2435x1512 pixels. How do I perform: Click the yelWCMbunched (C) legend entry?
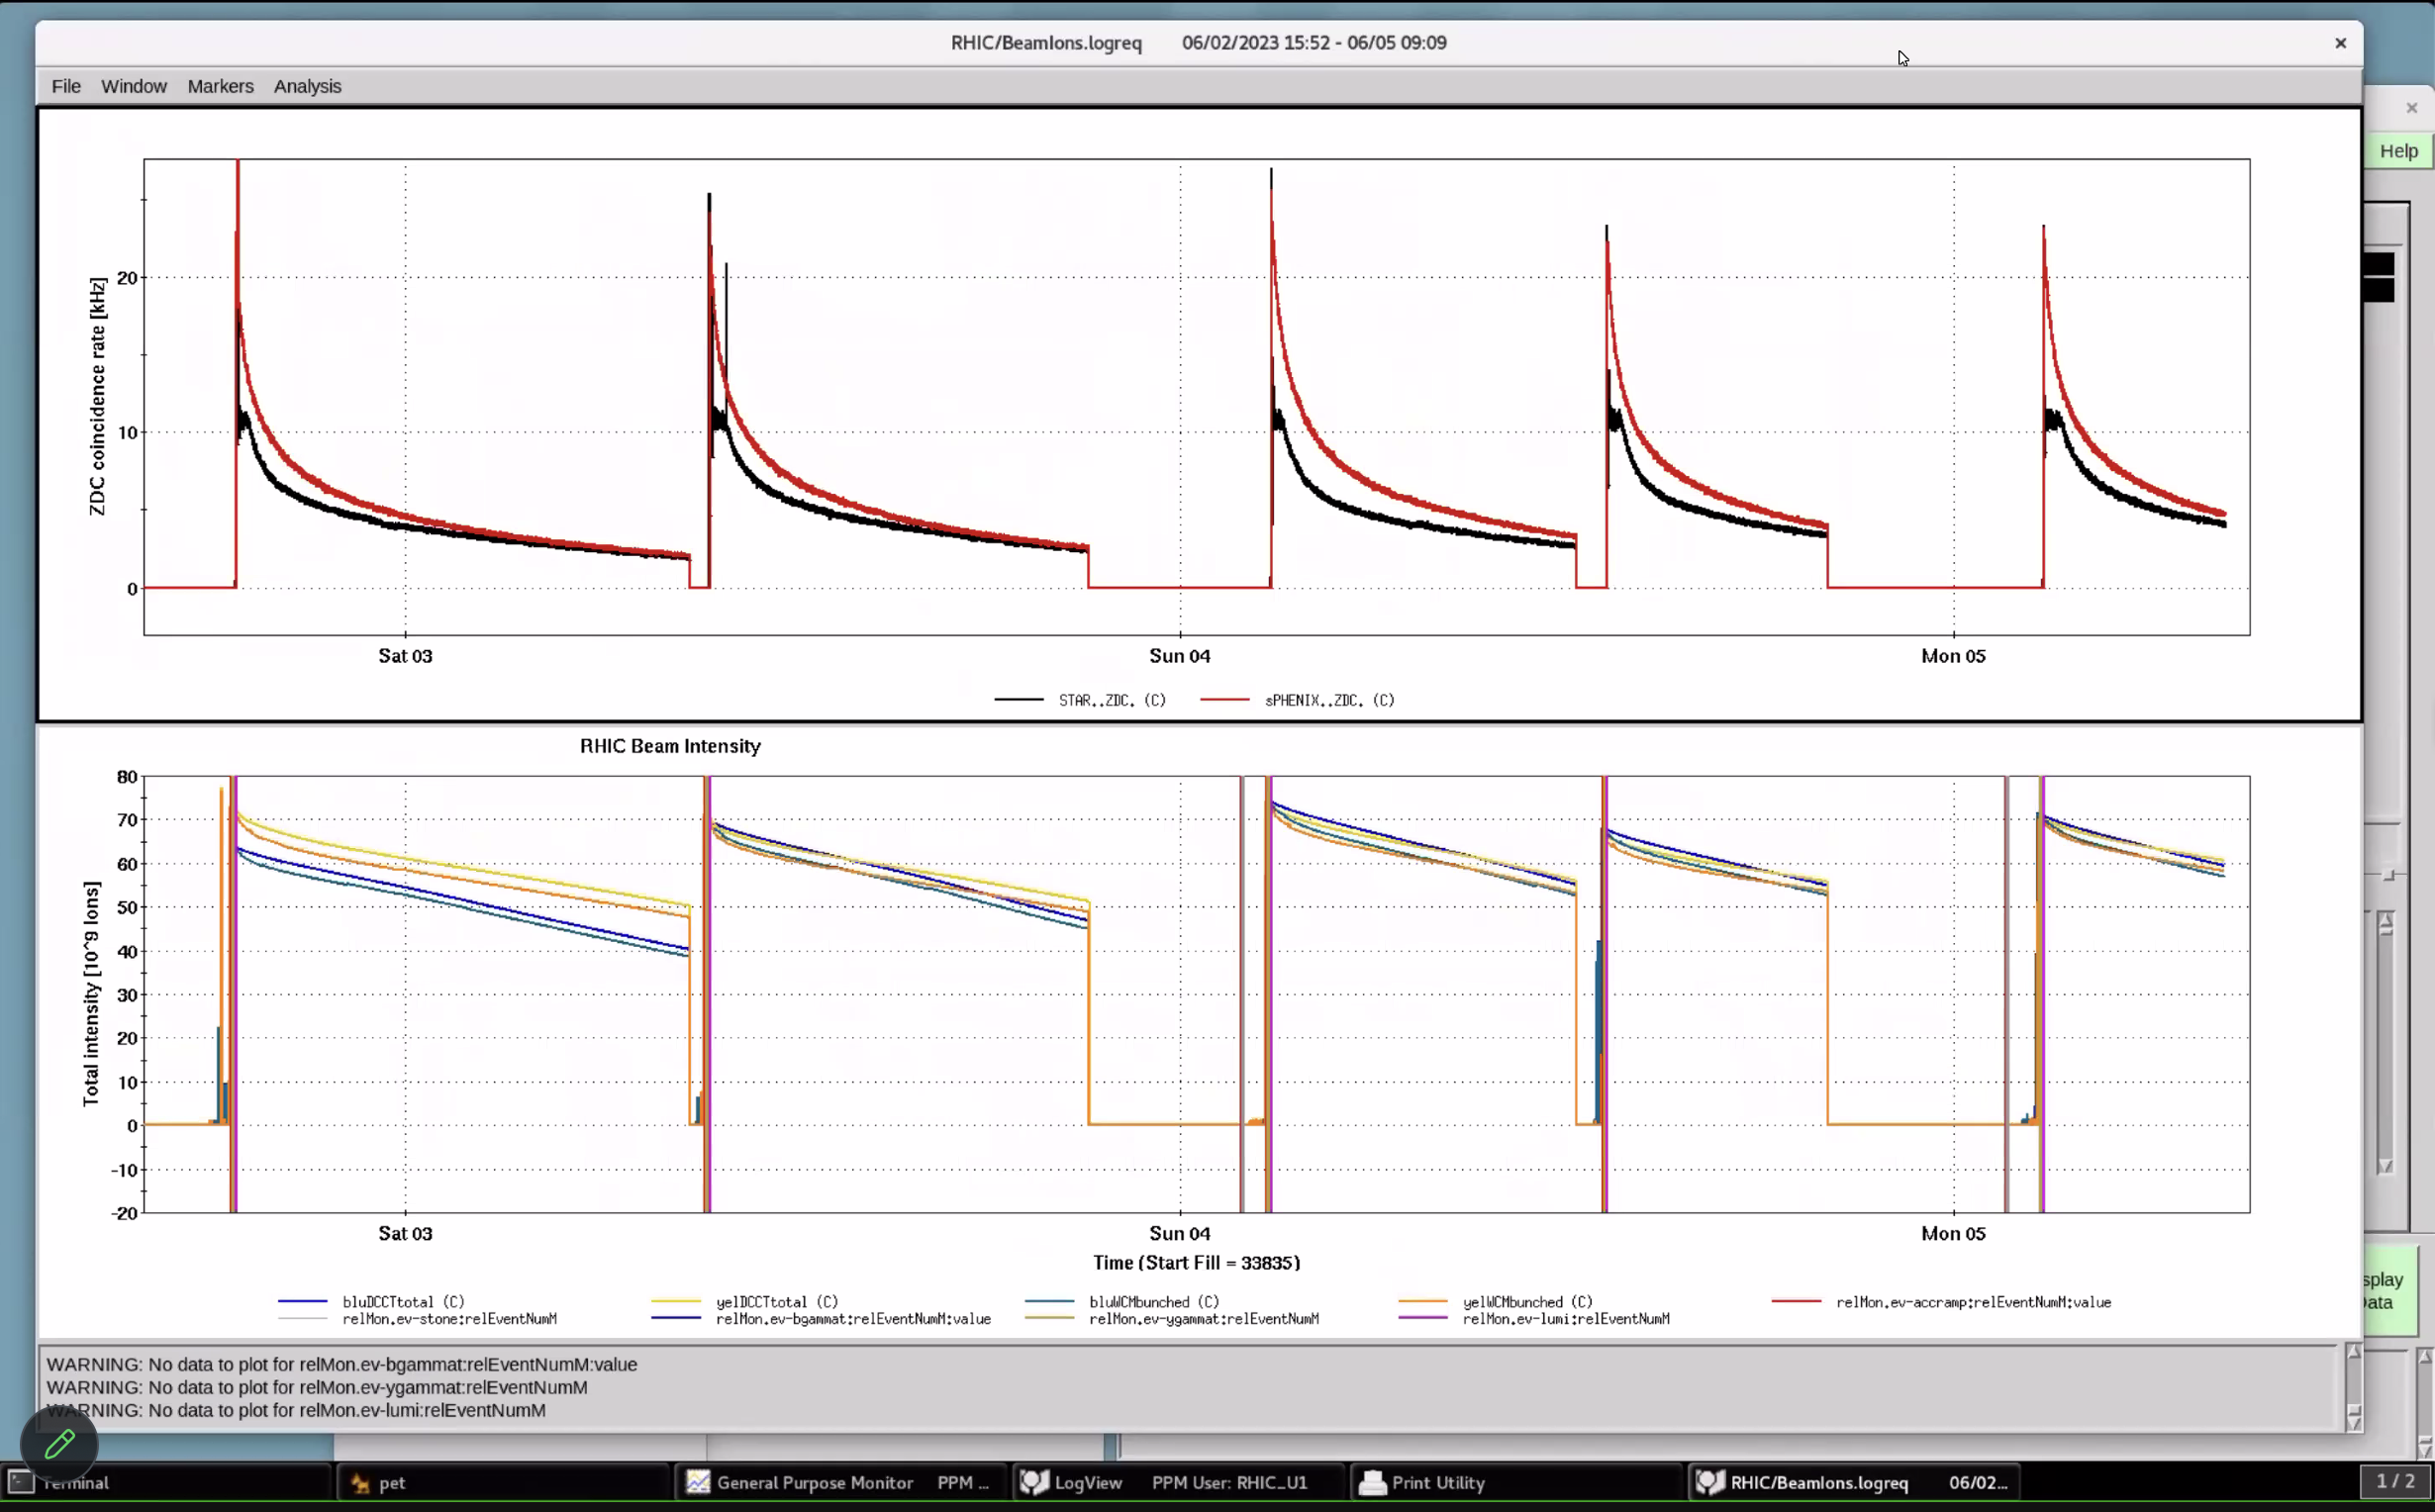(x=1496, y=1302)
